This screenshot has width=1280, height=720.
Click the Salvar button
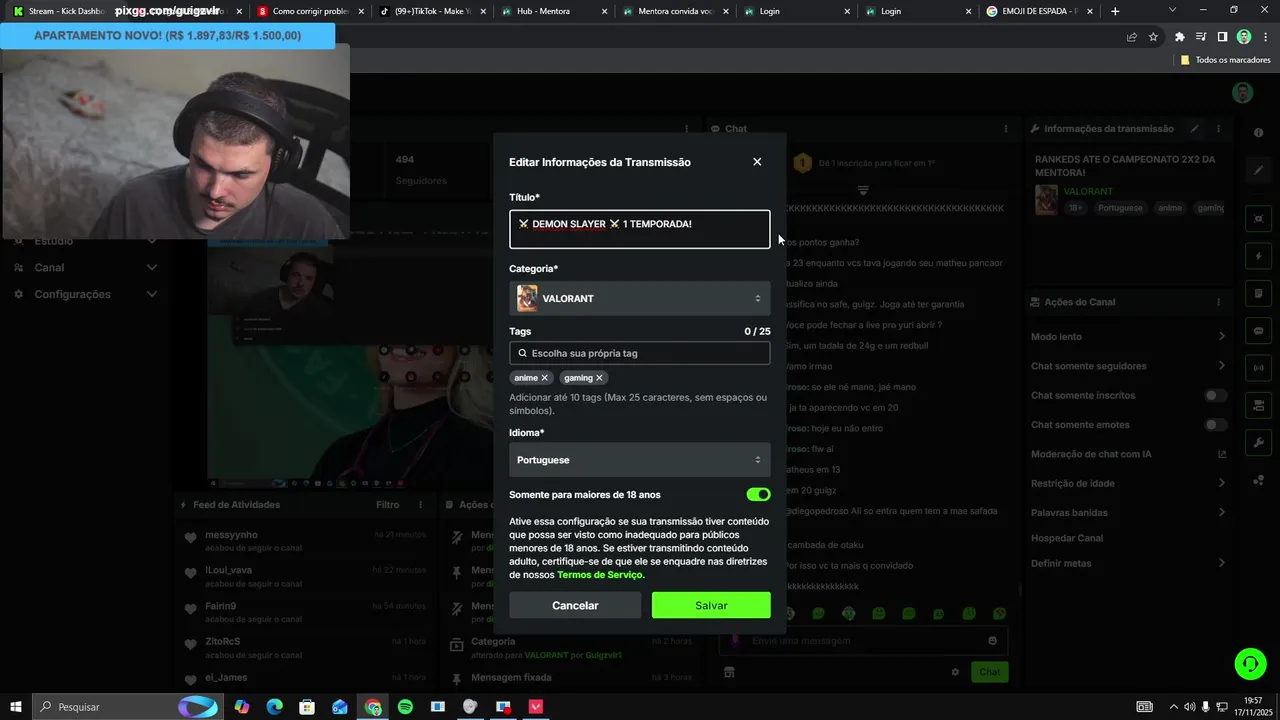click(x=711, y=605)
